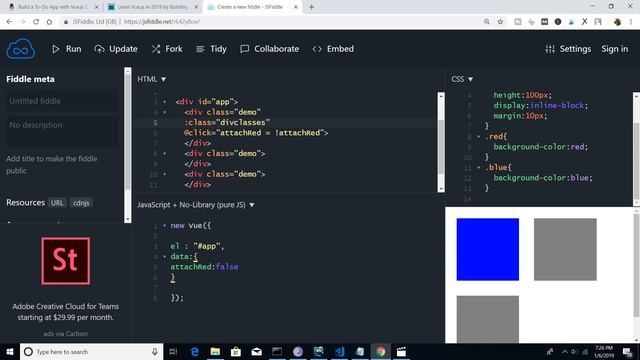Run the fiddle
Screen dimensions: 640x360
67,49
